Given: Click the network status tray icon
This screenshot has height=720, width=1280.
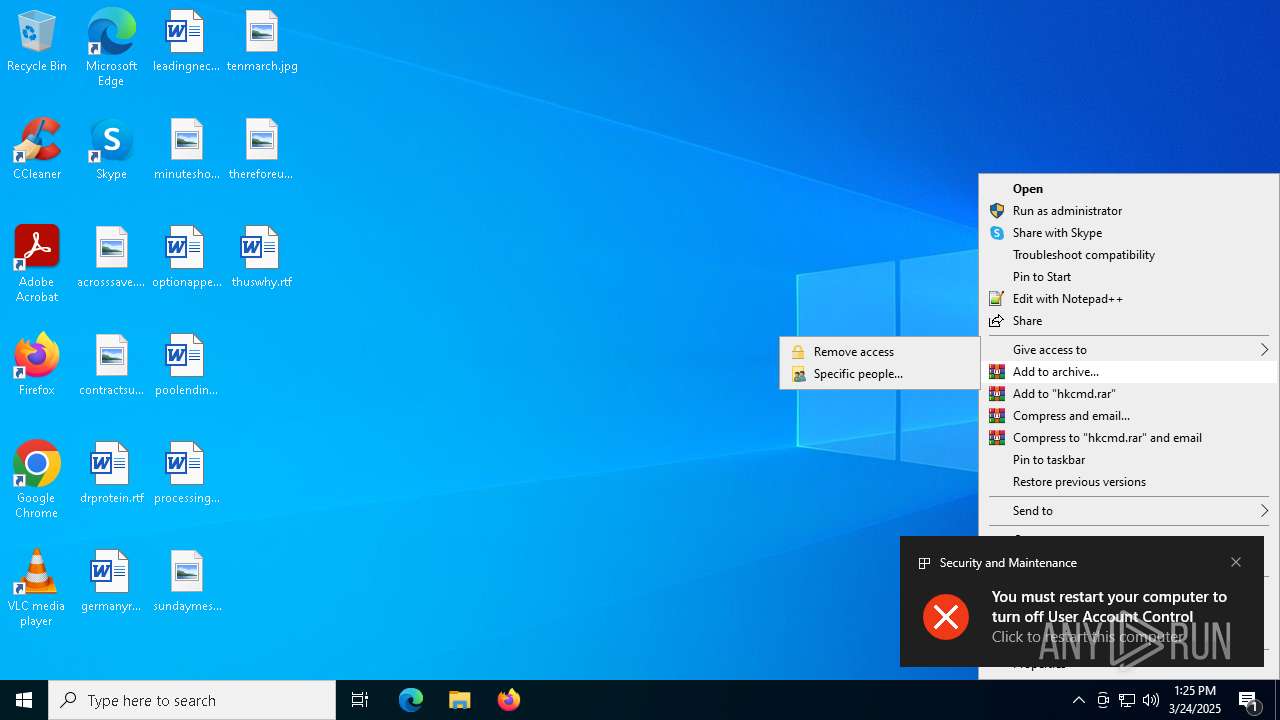Looking at the screenshot, I should tap(1127, 700).
